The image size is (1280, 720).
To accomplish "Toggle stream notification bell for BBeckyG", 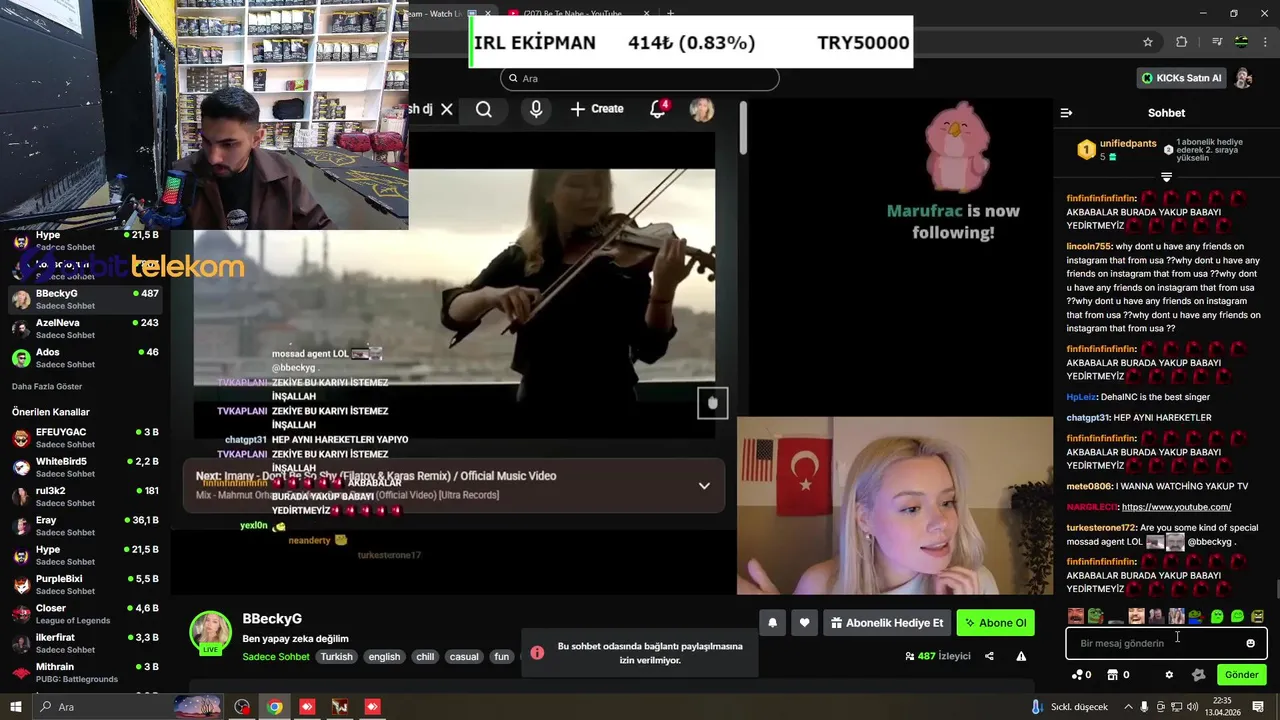I will coord(772,623).
